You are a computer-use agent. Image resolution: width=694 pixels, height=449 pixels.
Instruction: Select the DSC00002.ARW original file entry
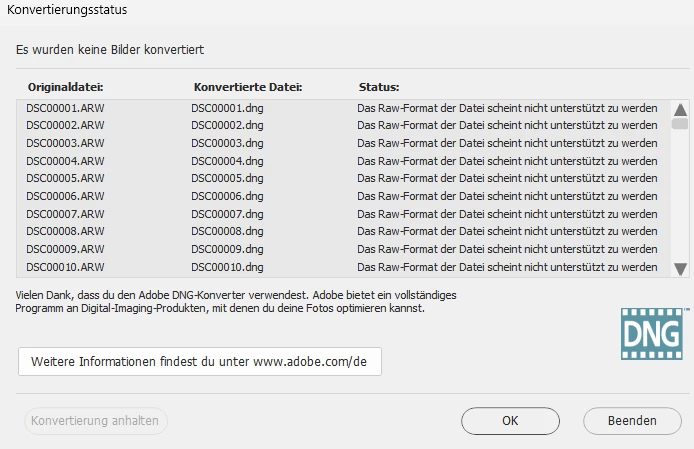[x=65, y=125]
